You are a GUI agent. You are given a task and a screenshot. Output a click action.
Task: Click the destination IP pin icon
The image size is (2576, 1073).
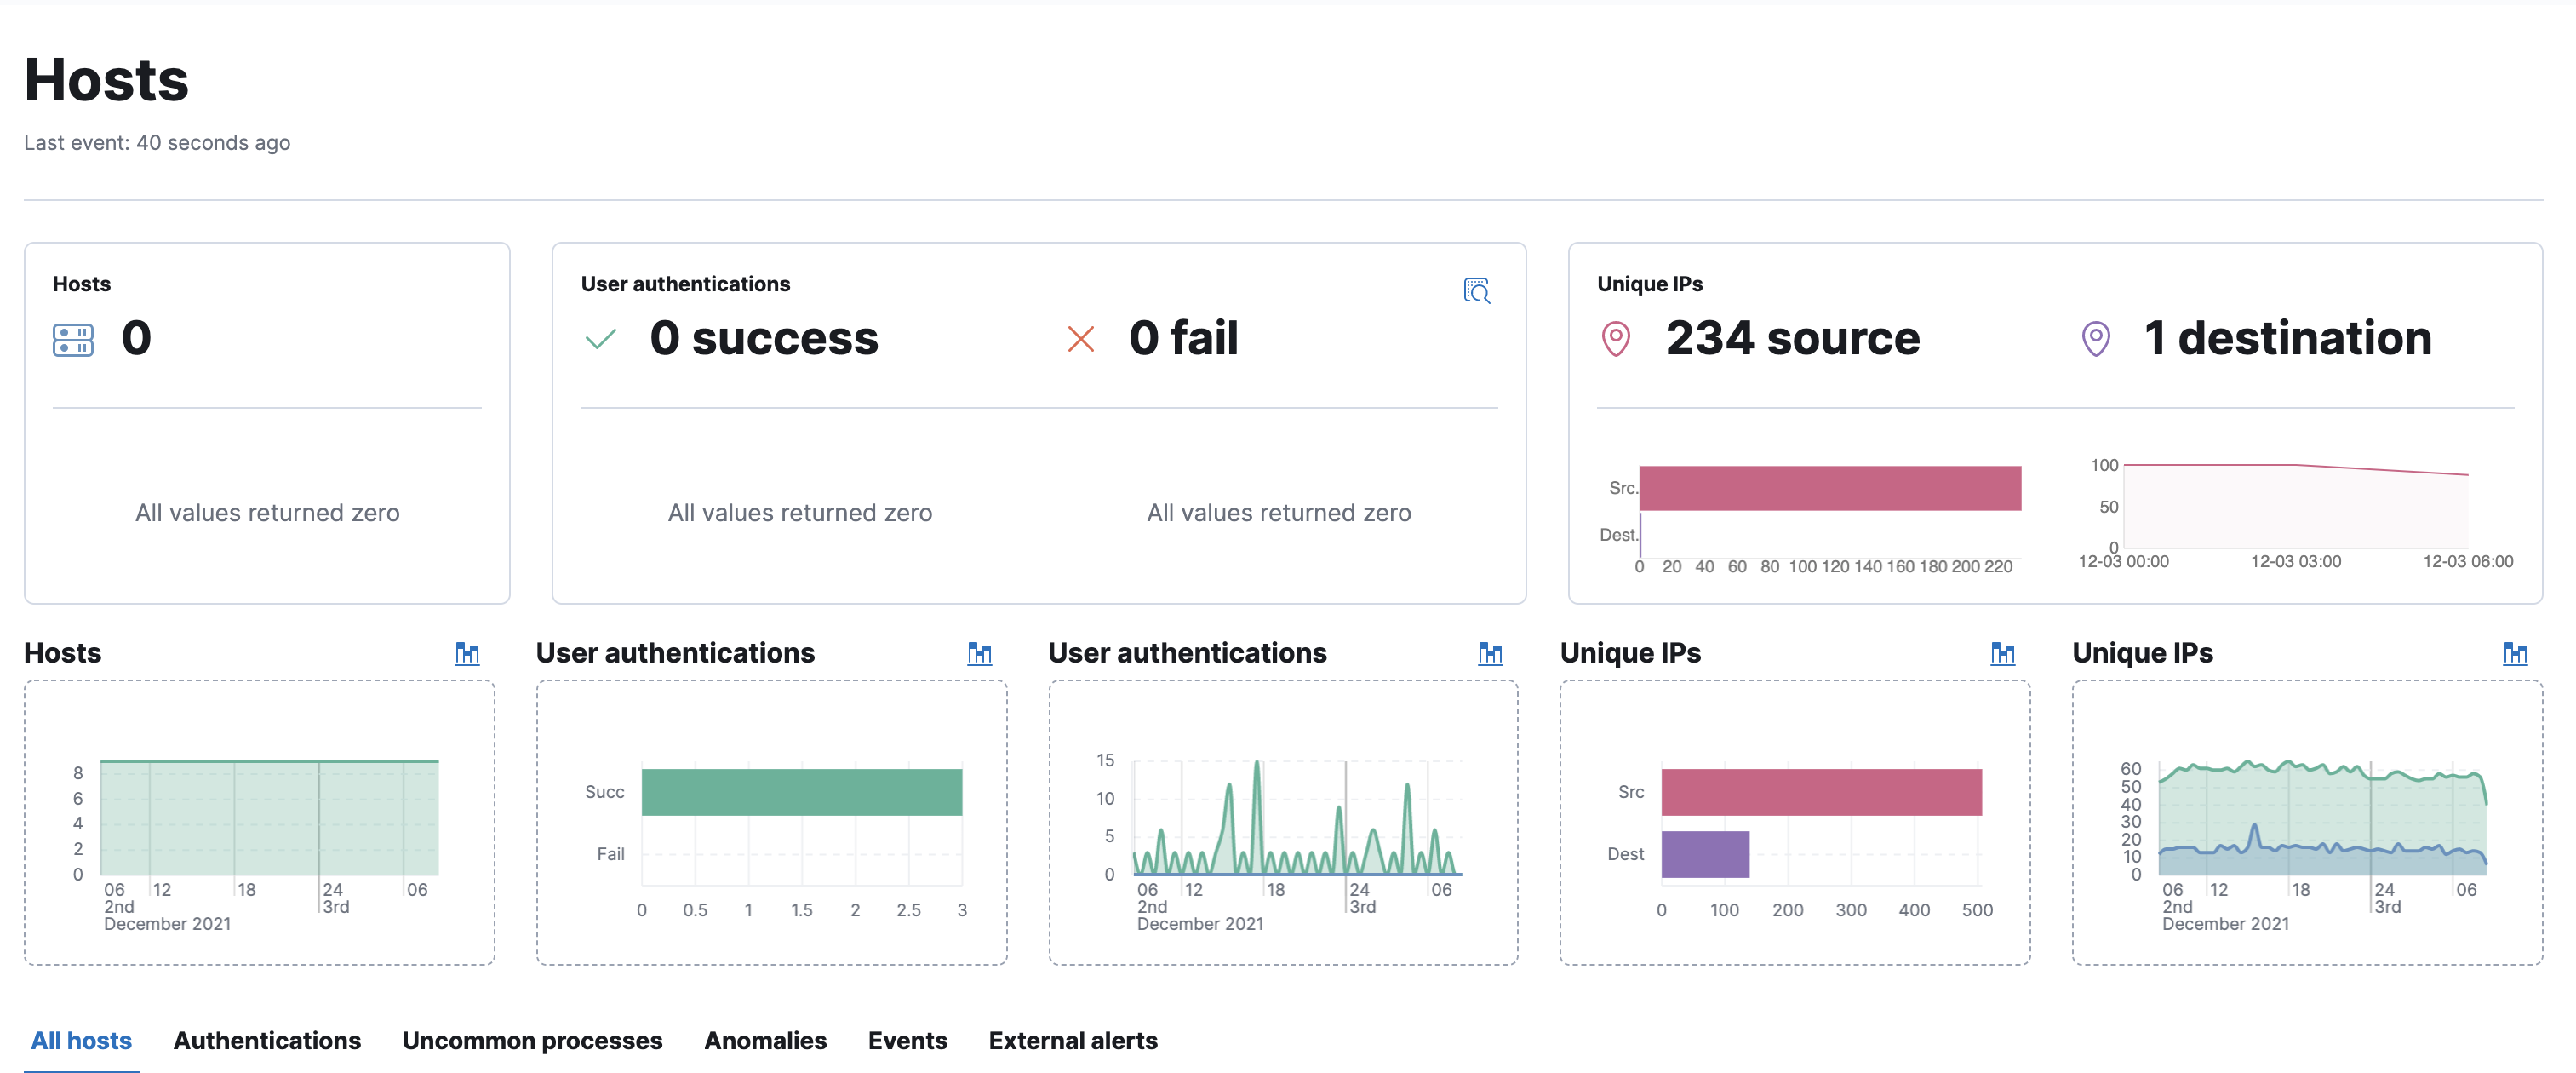[x=2095, y=339]
